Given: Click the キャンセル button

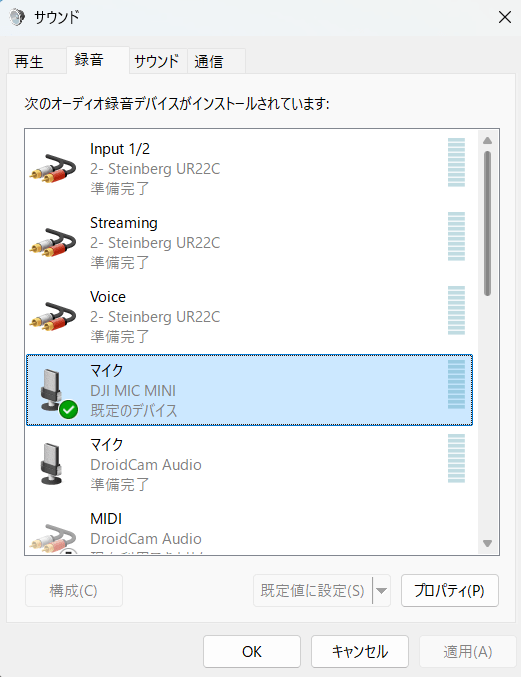Looking at the screenshot, I should [x=360, y=651].
